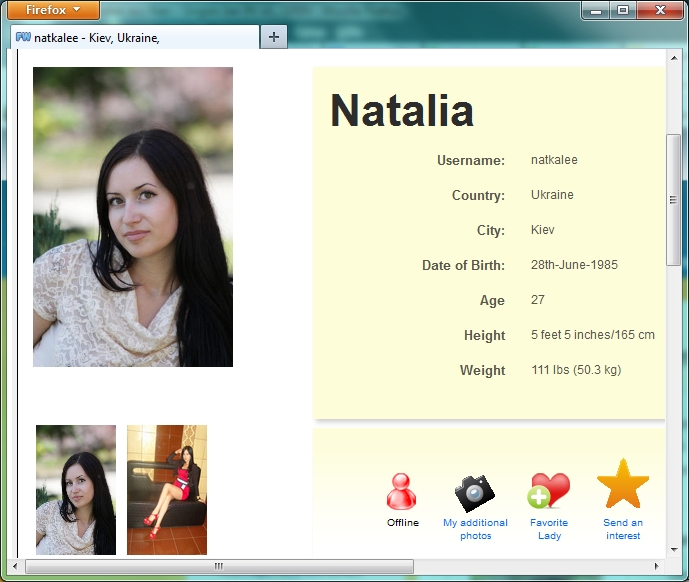This screenshot has height=582, width=689.
Task: Click the horizontal scrollbar thumb
Action: [219, 566]
